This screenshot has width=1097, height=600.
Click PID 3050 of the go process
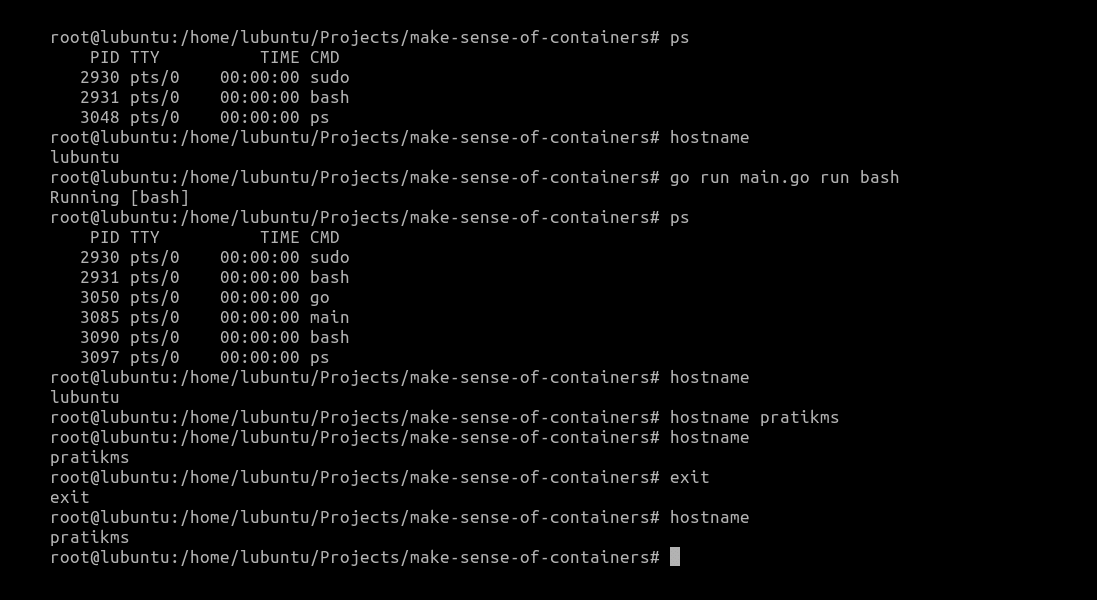click(x=99, y=297)
